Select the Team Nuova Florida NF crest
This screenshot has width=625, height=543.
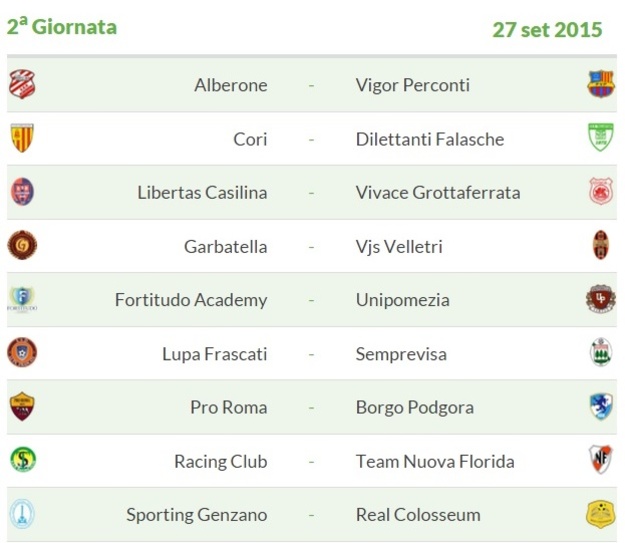coord(601,460)
